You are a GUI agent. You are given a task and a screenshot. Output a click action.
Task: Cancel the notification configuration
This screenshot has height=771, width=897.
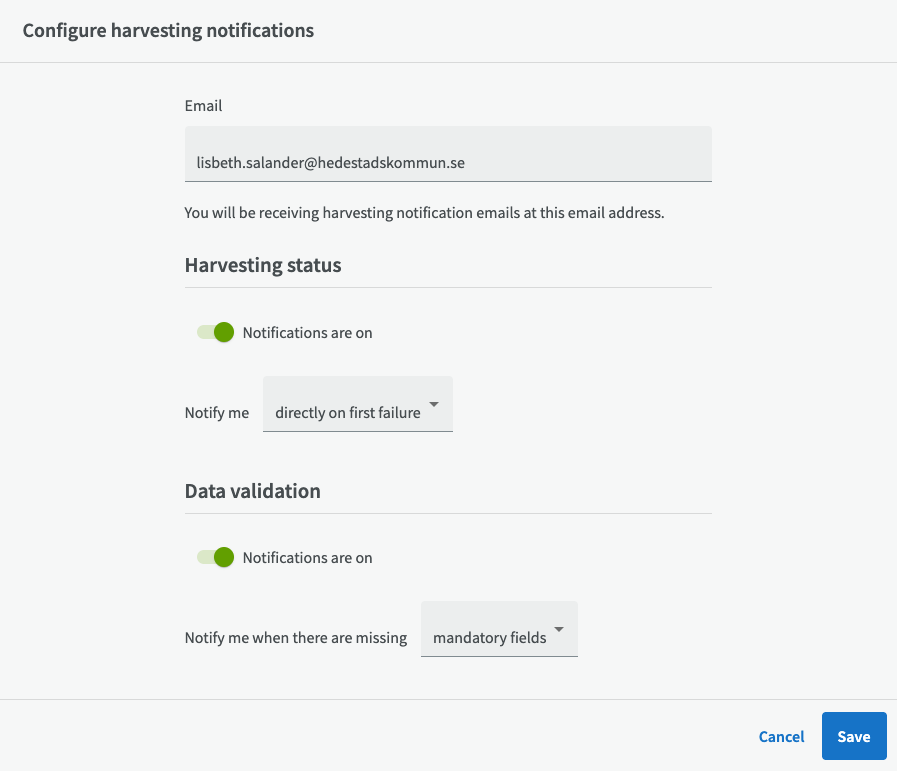781,736
